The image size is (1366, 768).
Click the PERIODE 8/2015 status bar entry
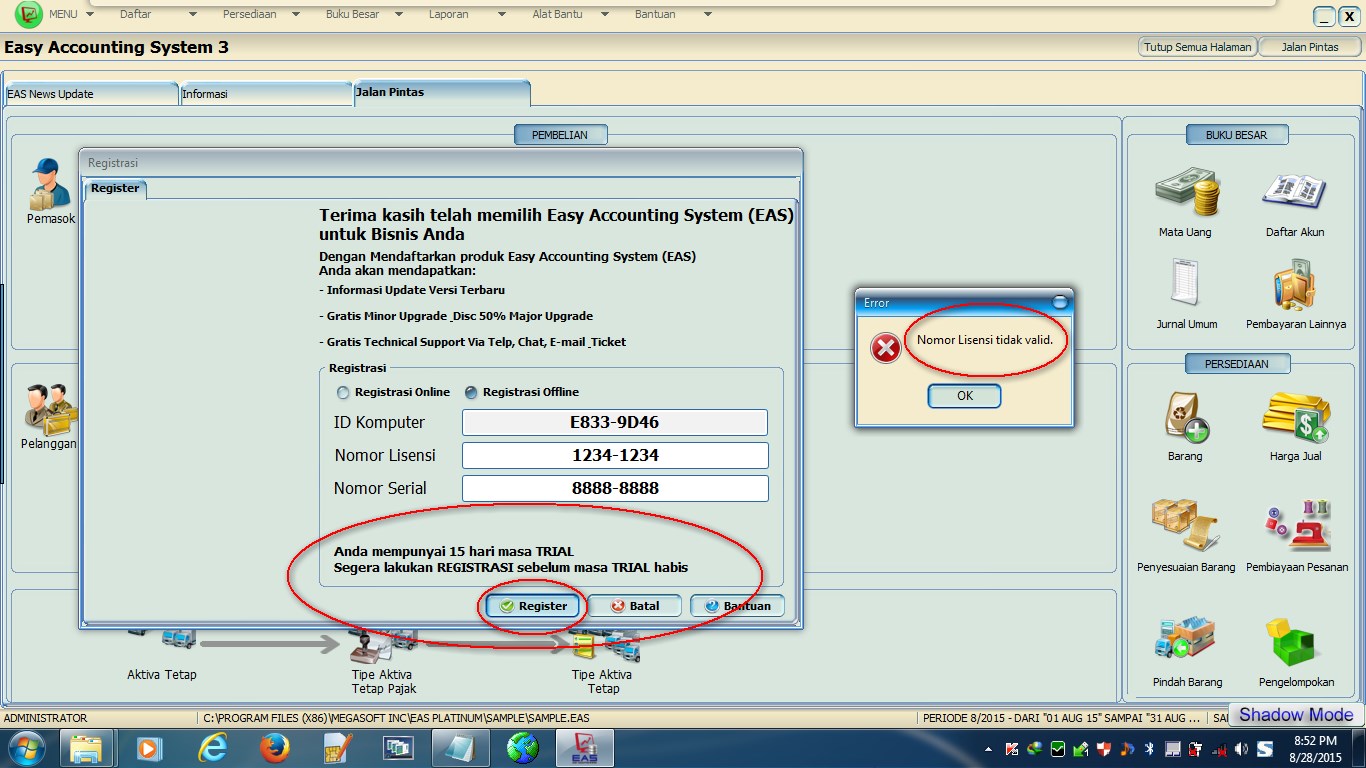click(x=1061, y=718)
